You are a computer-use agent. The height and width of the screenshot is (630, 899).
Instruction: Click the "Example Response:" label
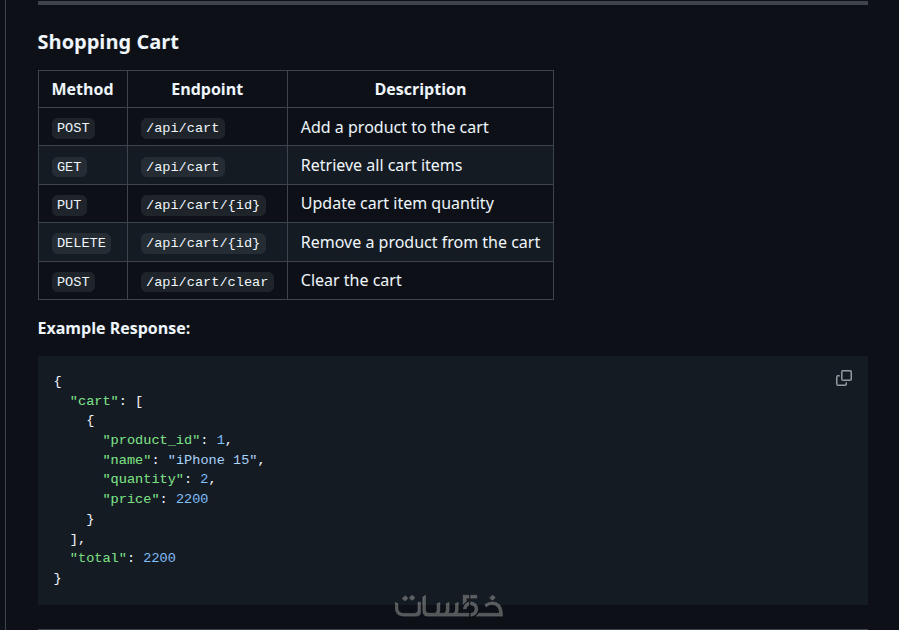point(114,328)
